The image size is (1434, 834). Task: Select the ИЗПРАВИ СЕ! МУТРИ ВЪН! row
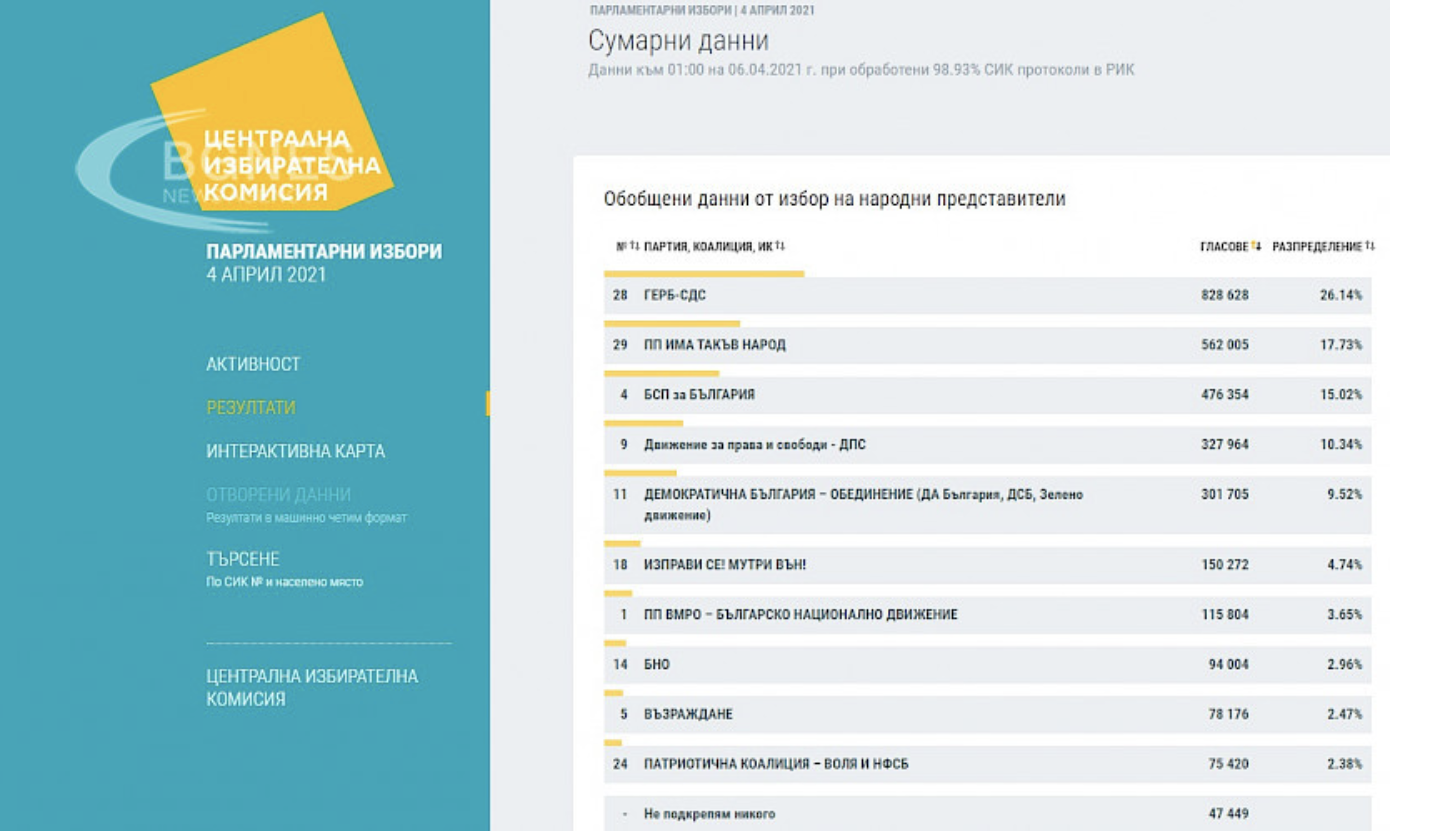987,565
